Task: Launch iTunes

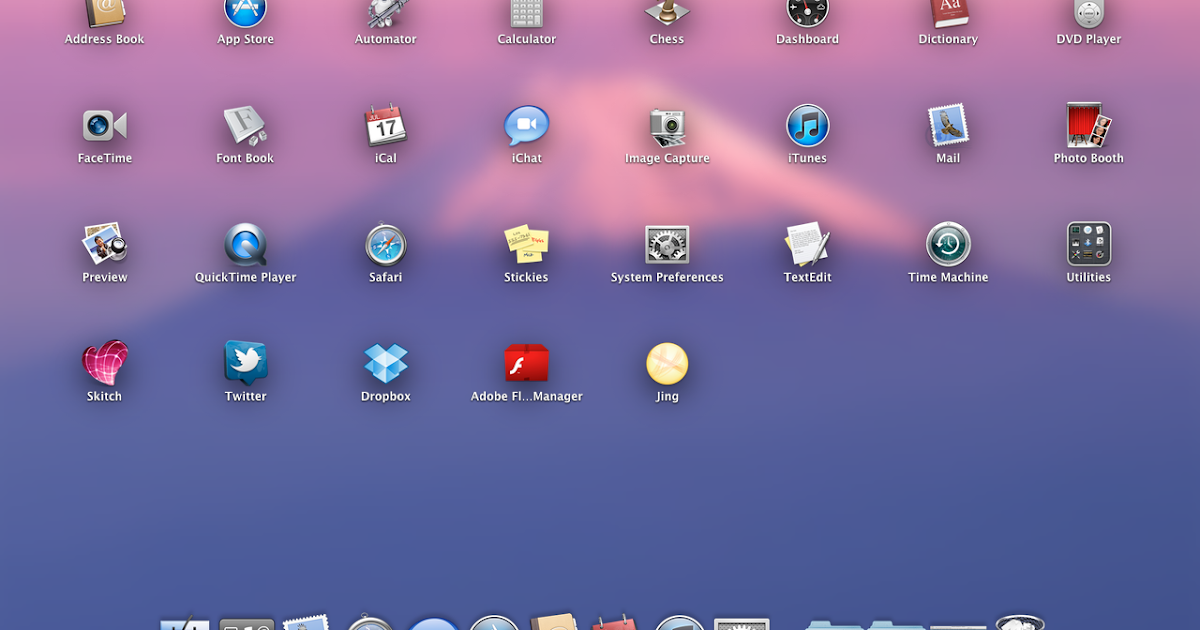Action: tap(808, 126)
